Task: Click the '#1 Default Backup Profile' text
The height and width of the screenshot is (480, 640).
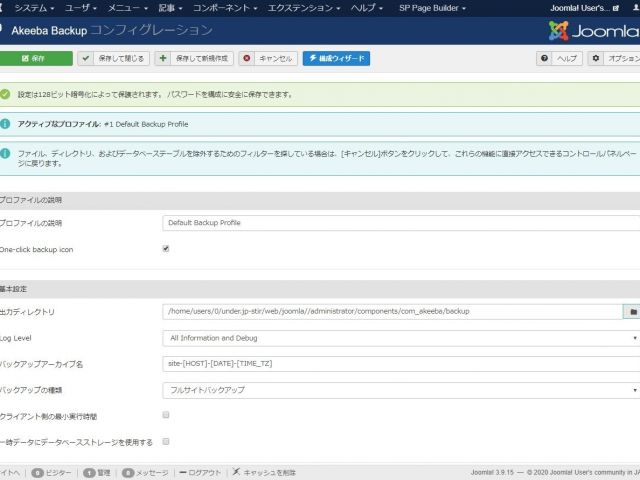Action: coord(146,124)
